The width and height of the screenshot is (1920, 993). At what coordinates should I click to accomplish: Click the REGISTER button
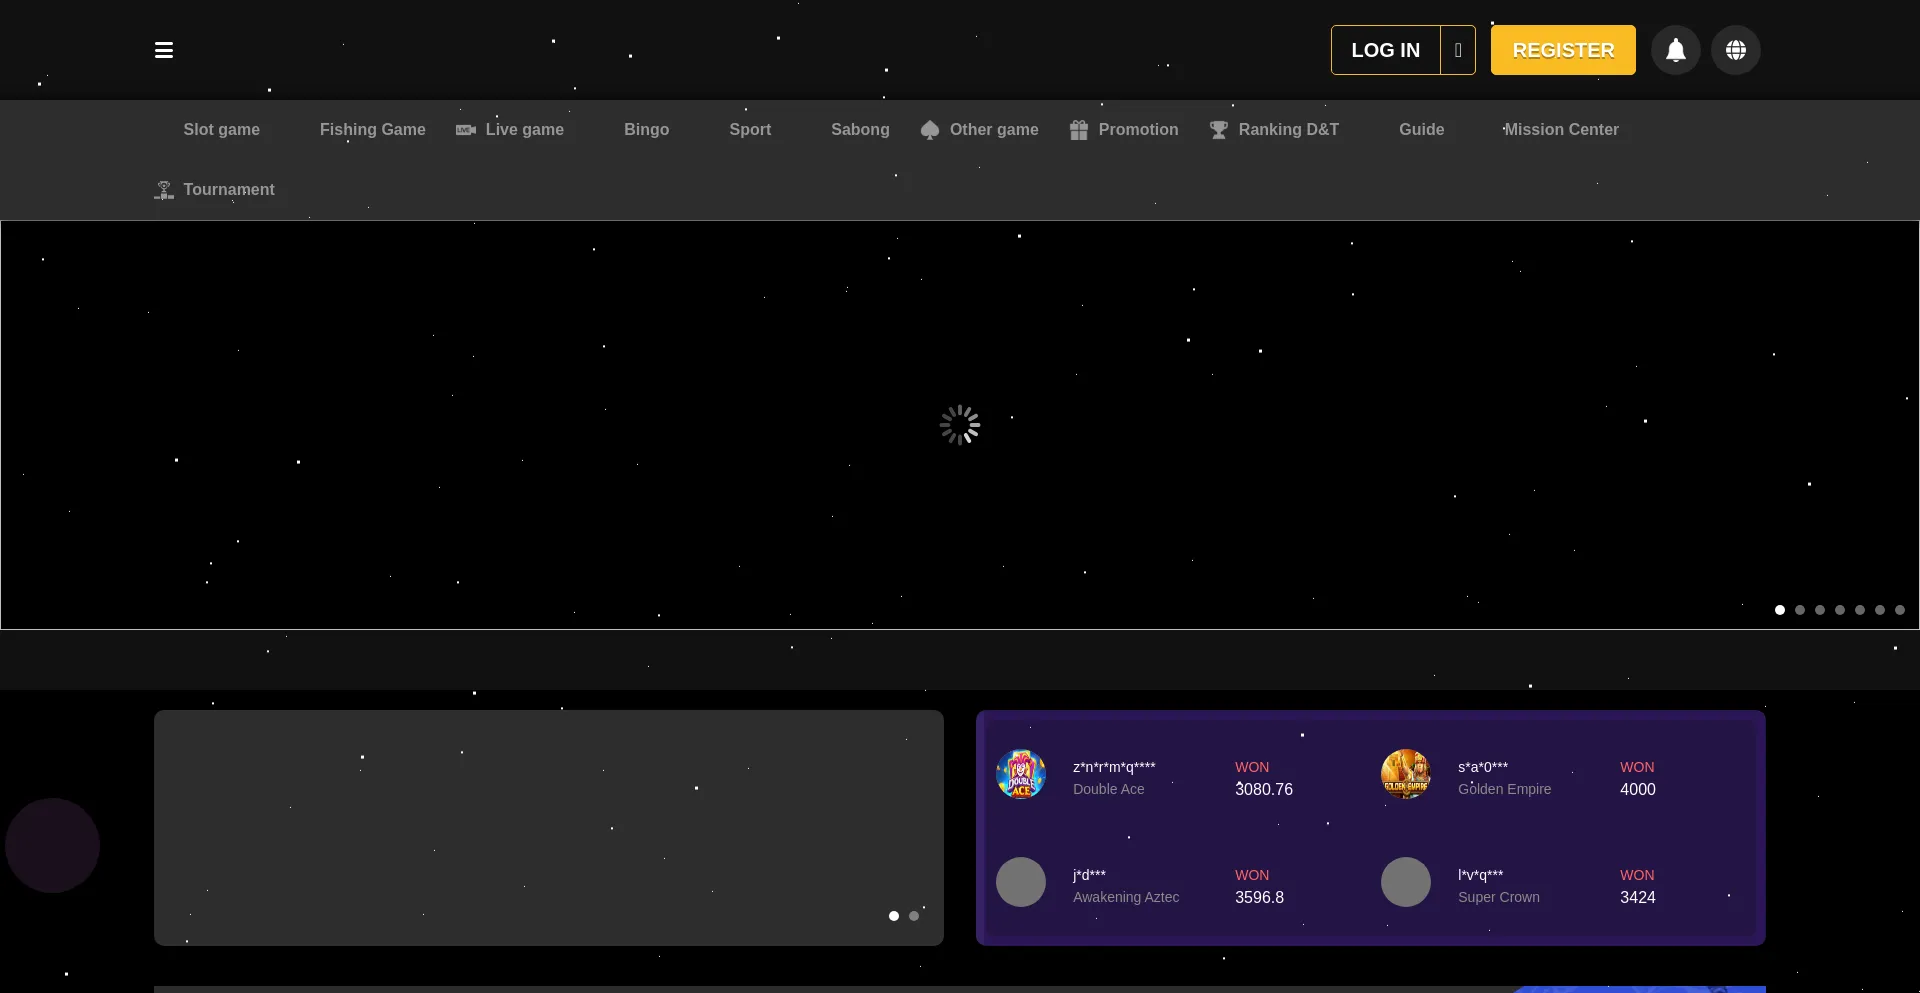(1563, 50)
